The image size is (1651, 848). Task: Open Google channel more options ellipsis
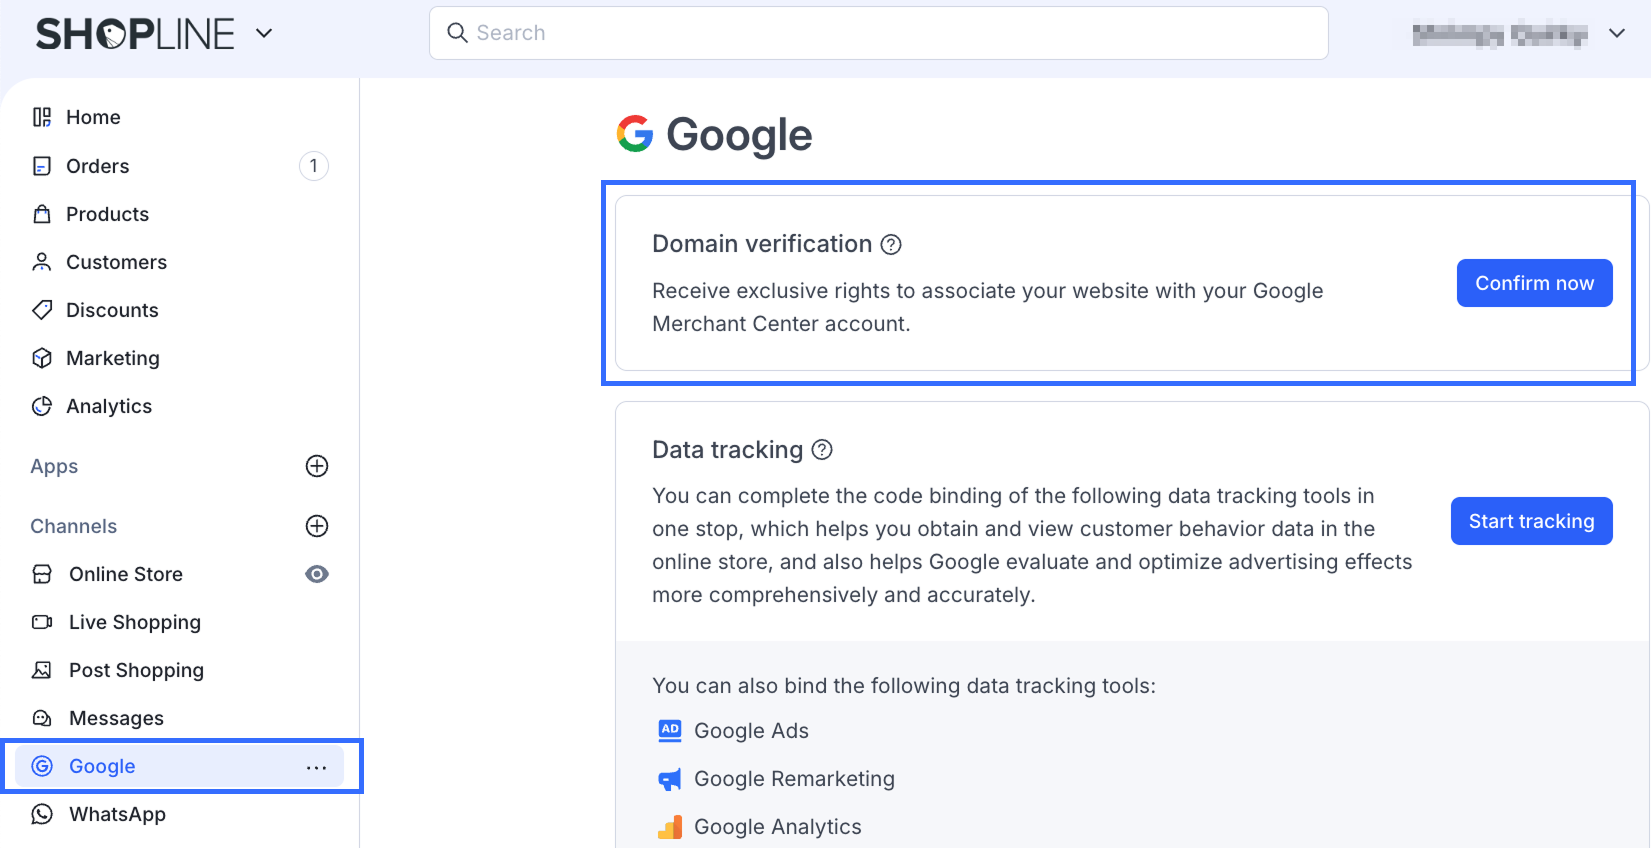[317, 767]
